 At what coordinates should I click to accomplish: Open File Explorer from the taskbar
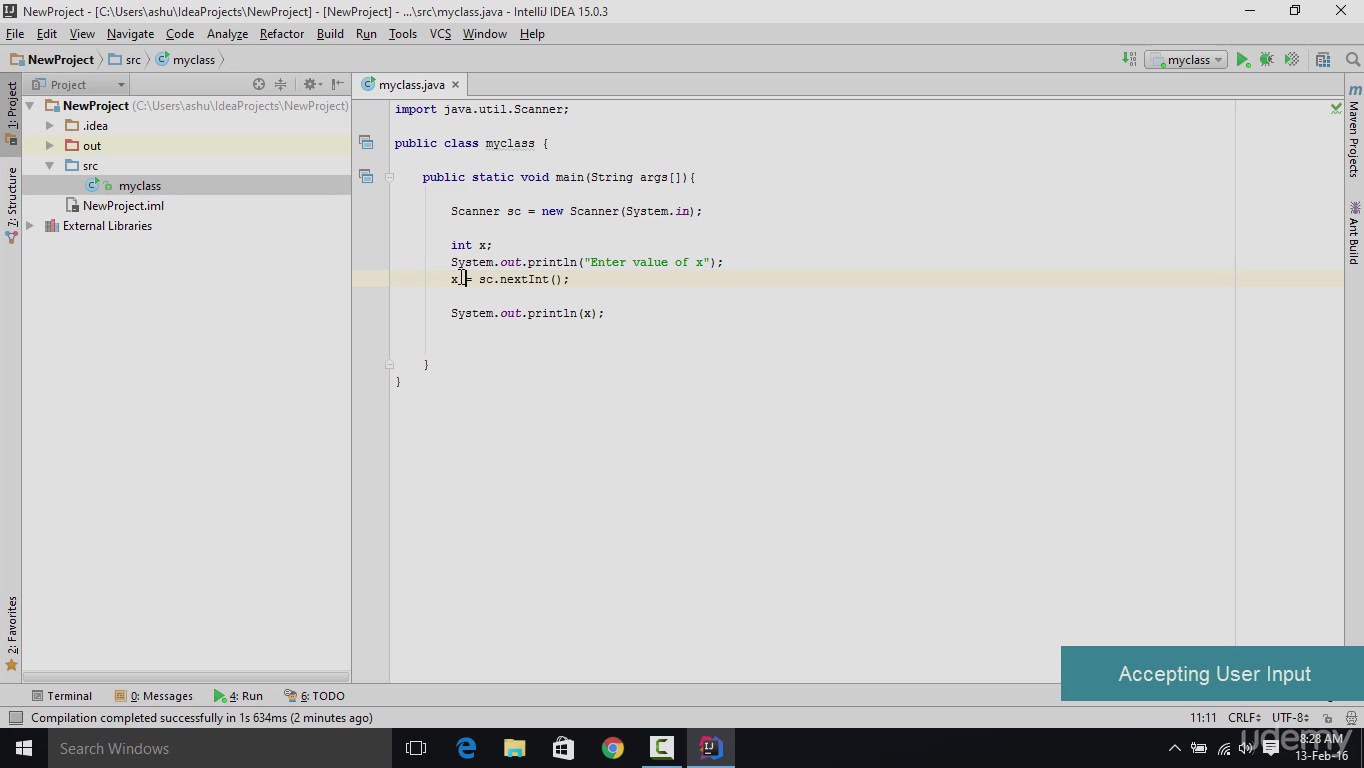point(515,748)
